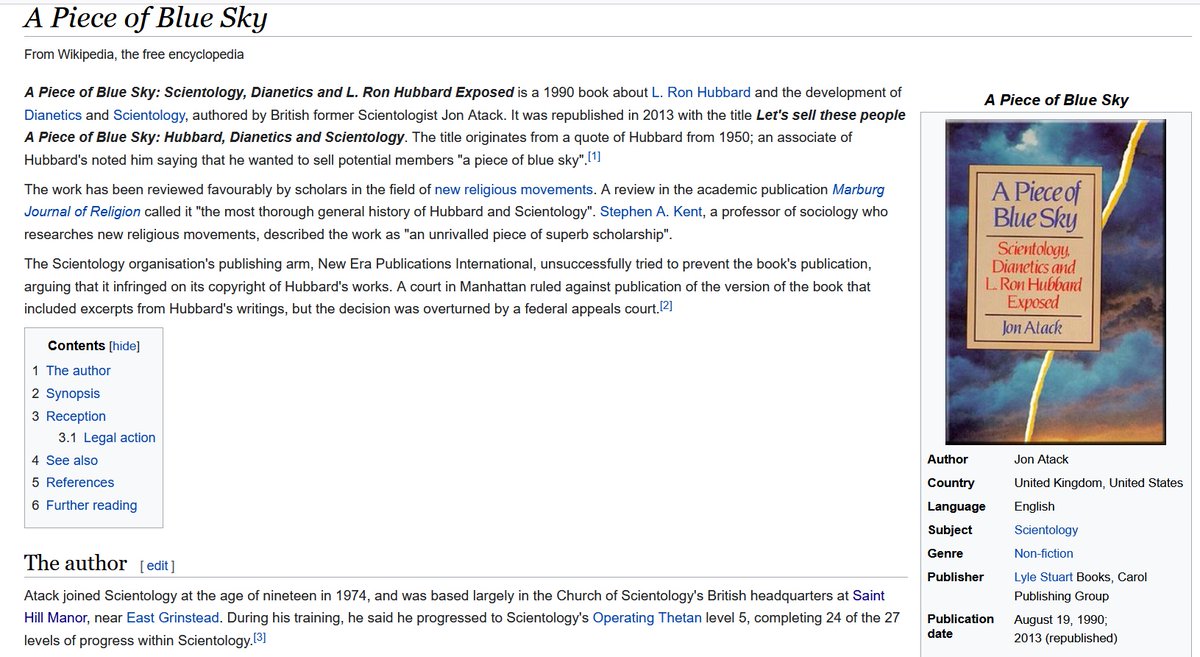Jump to contents item 5 References

[73, 483]
